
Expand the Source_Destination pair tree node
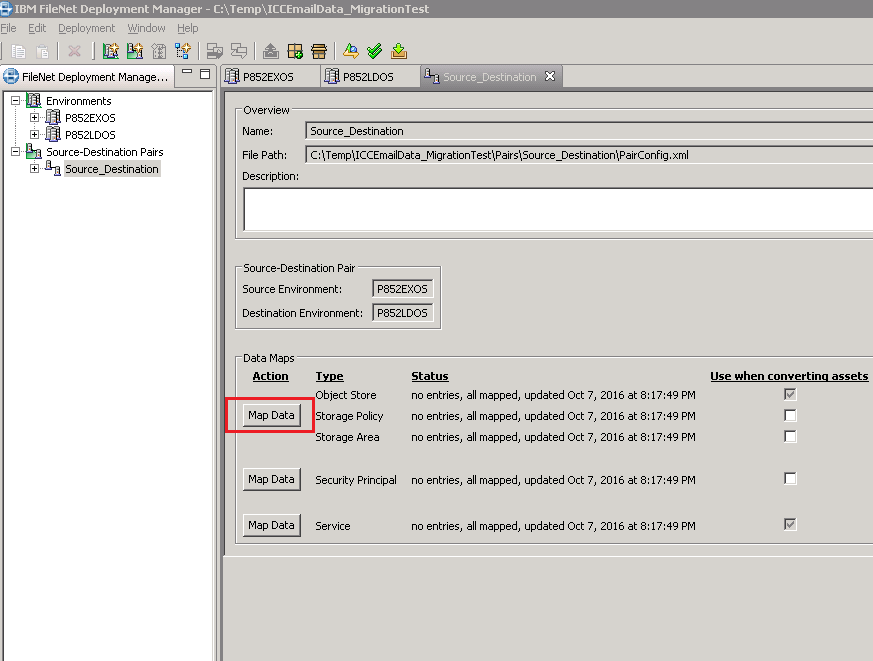pyautogui.click(x=34, y=168)
